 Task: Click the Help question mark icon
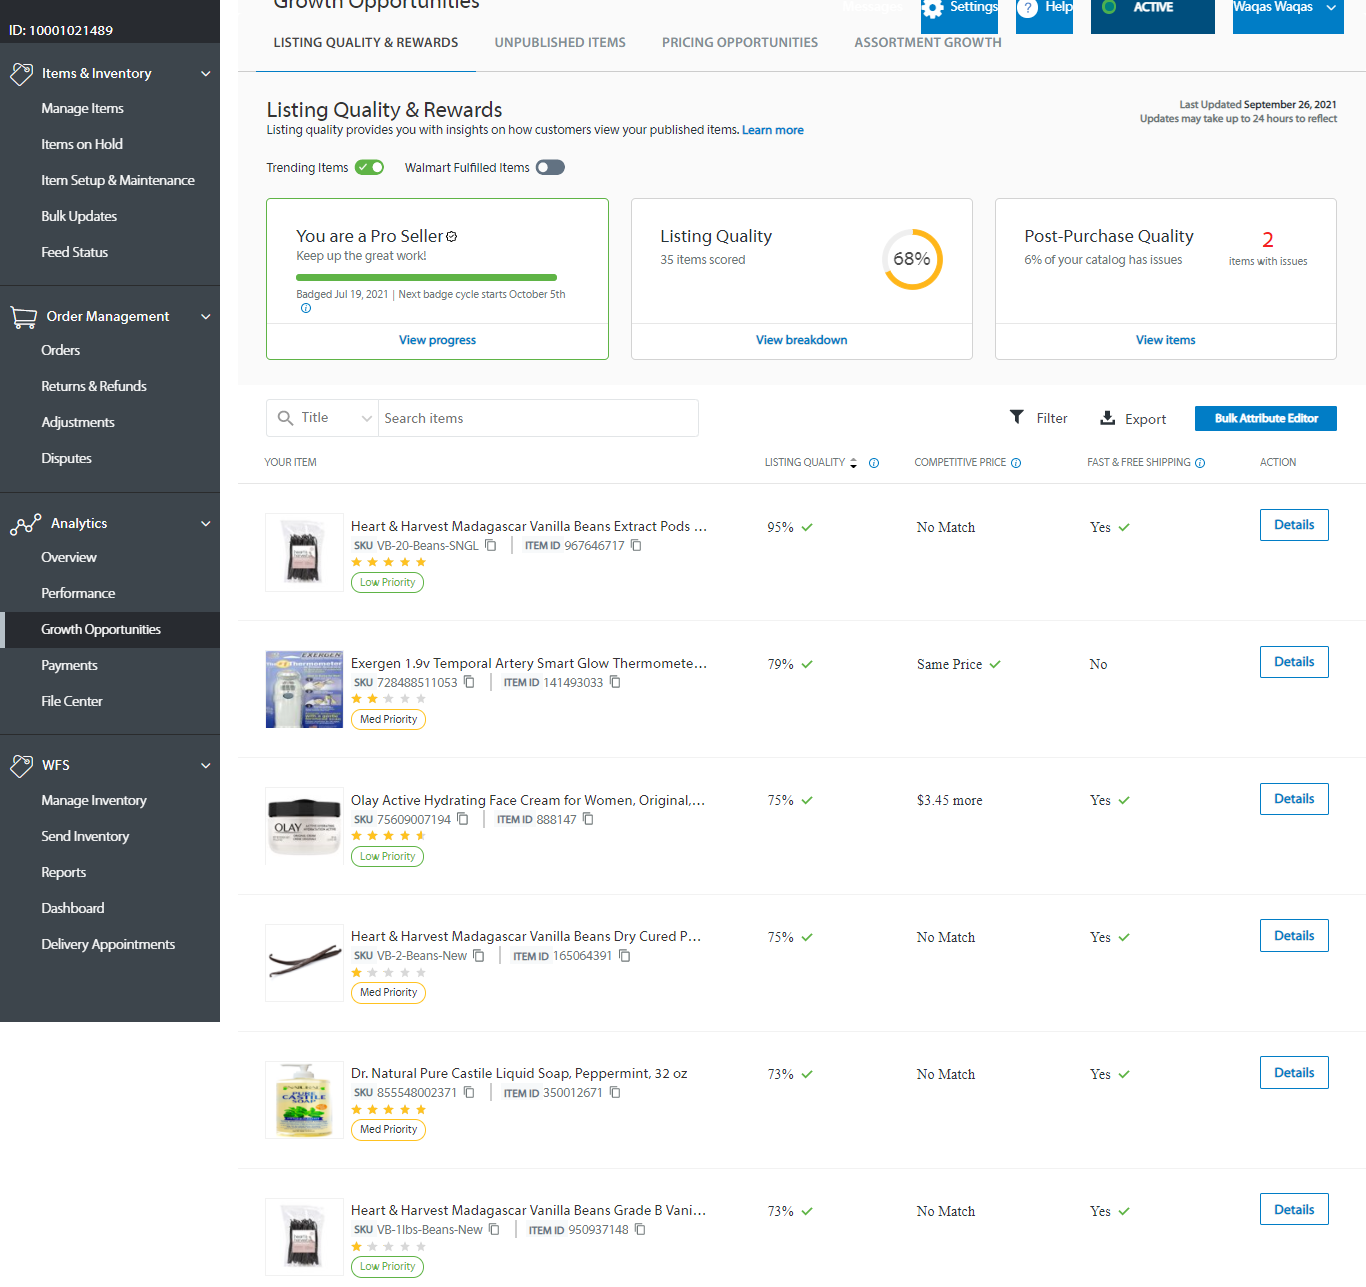[x=1028, y=9]
